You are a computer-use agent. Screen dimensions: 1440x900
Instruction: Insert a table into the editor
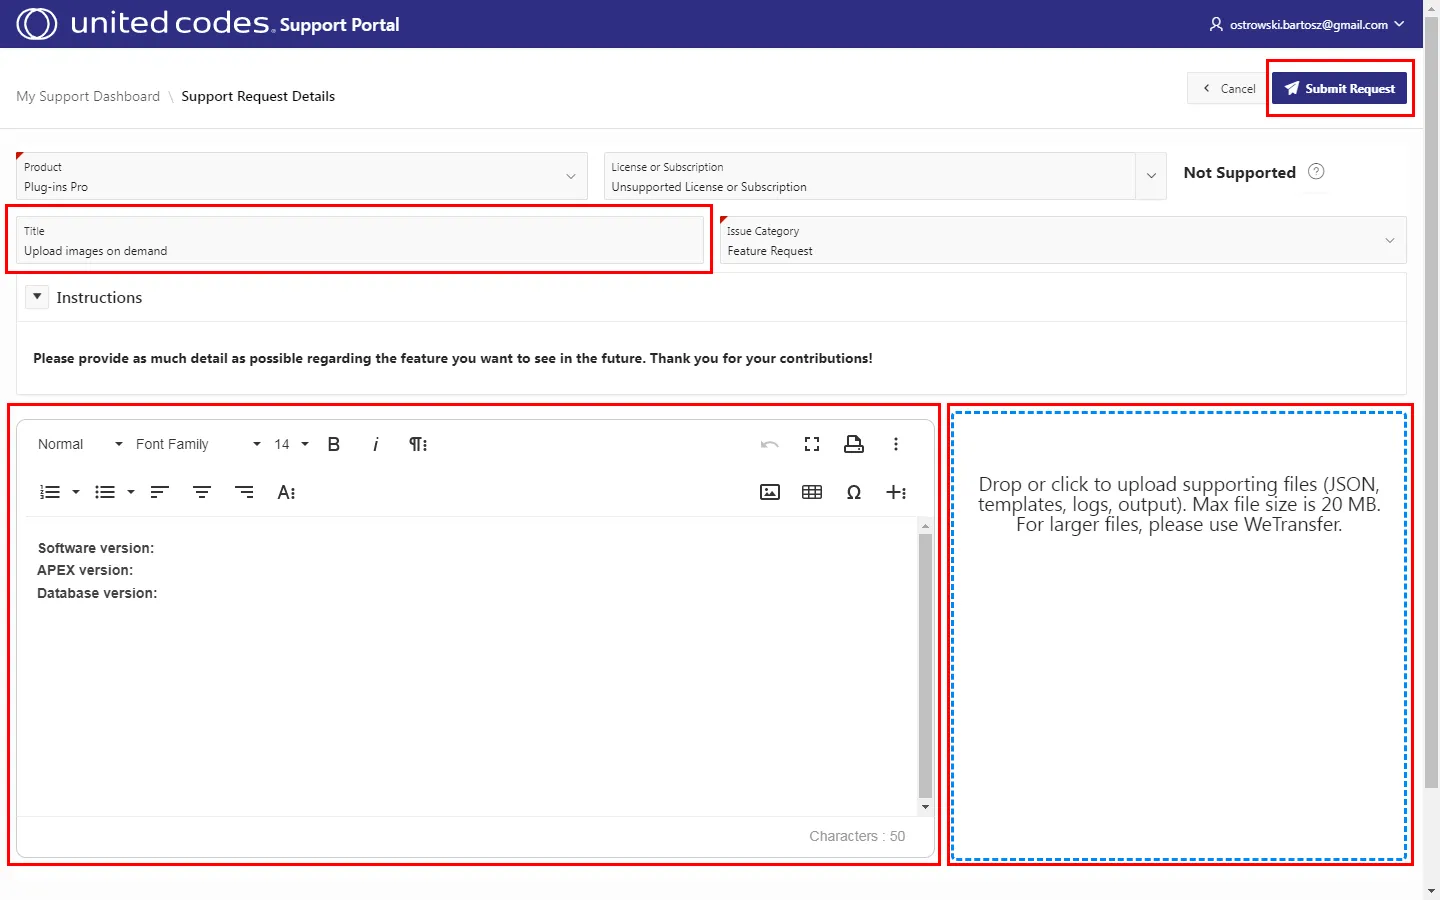point(812,492)
